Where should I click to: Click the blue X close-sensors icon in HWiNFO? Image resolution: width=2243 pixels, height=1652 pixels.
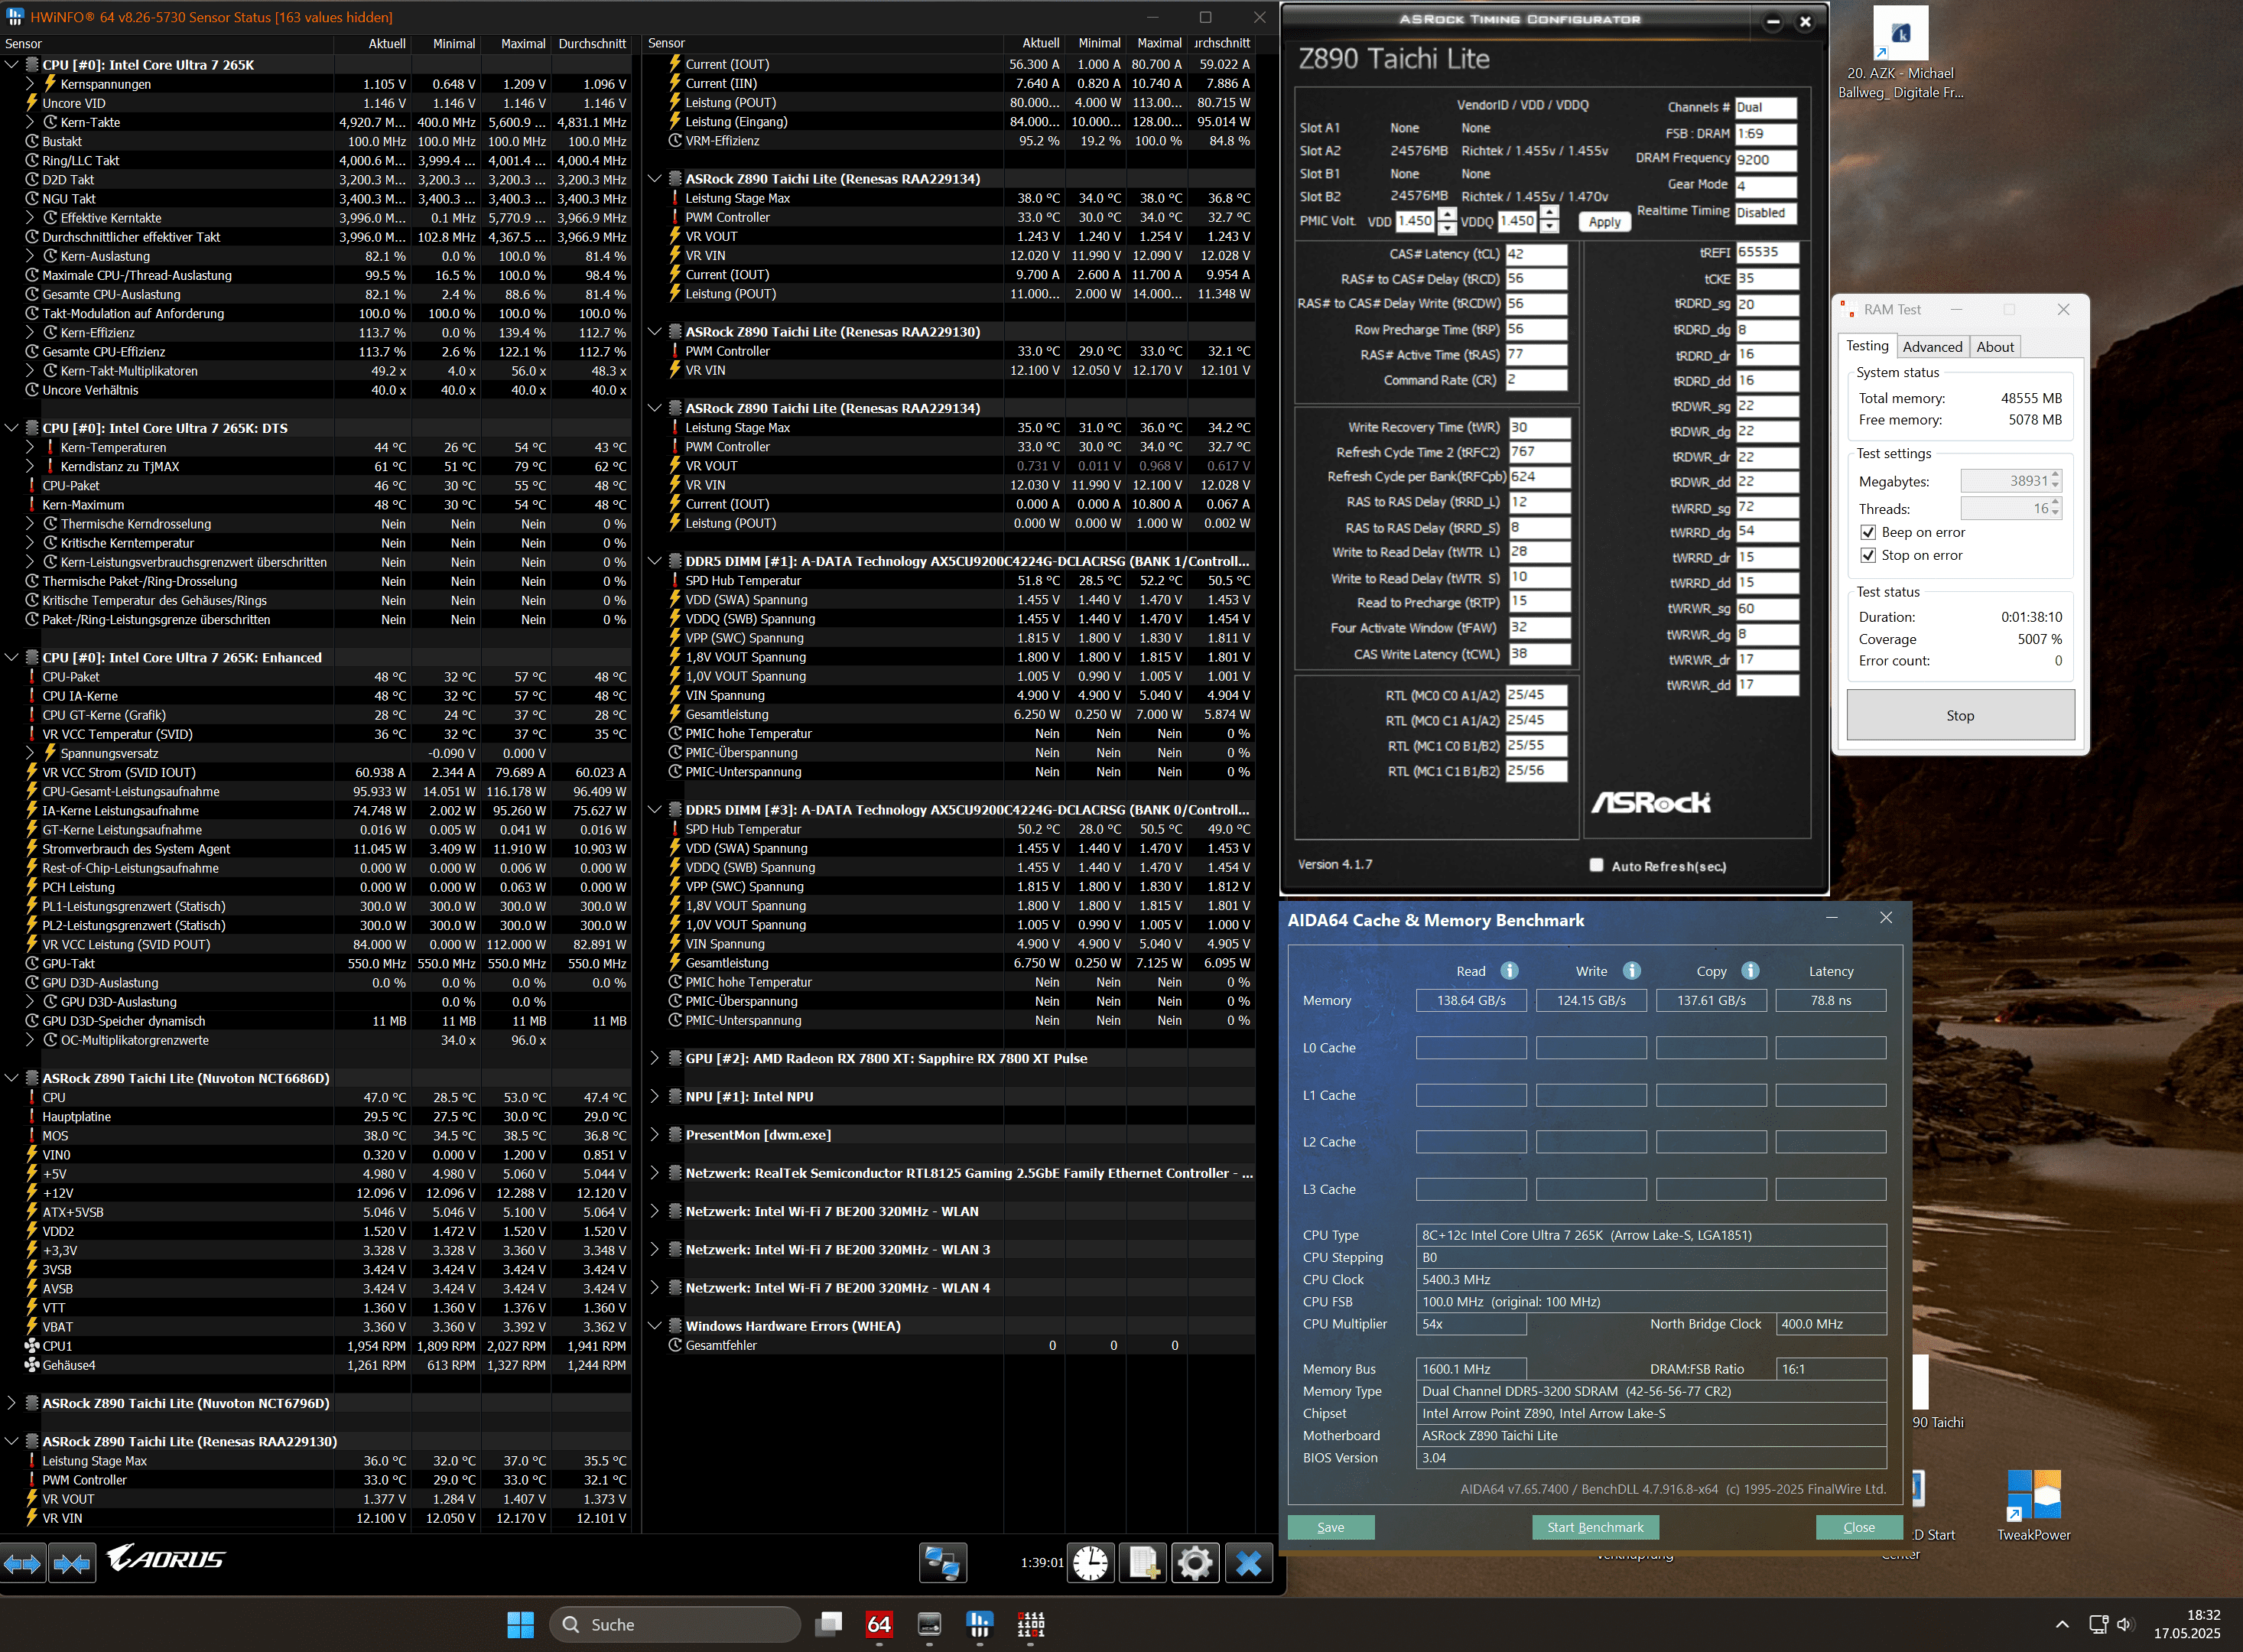[1248, 1563]
